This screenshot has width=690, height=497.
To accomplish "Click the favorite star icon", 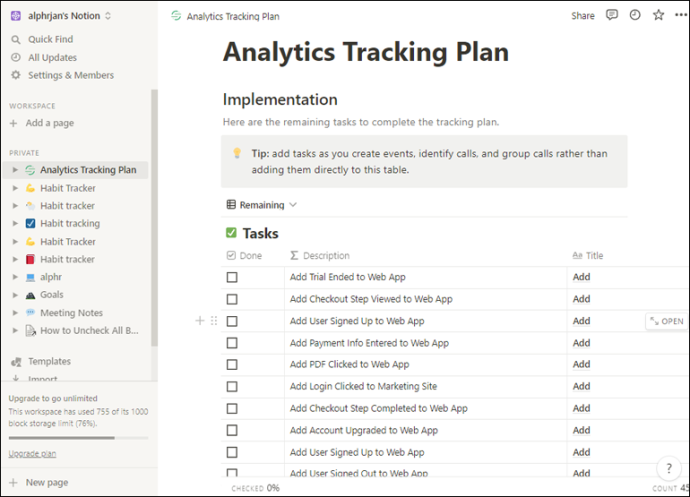I will 658,15.
